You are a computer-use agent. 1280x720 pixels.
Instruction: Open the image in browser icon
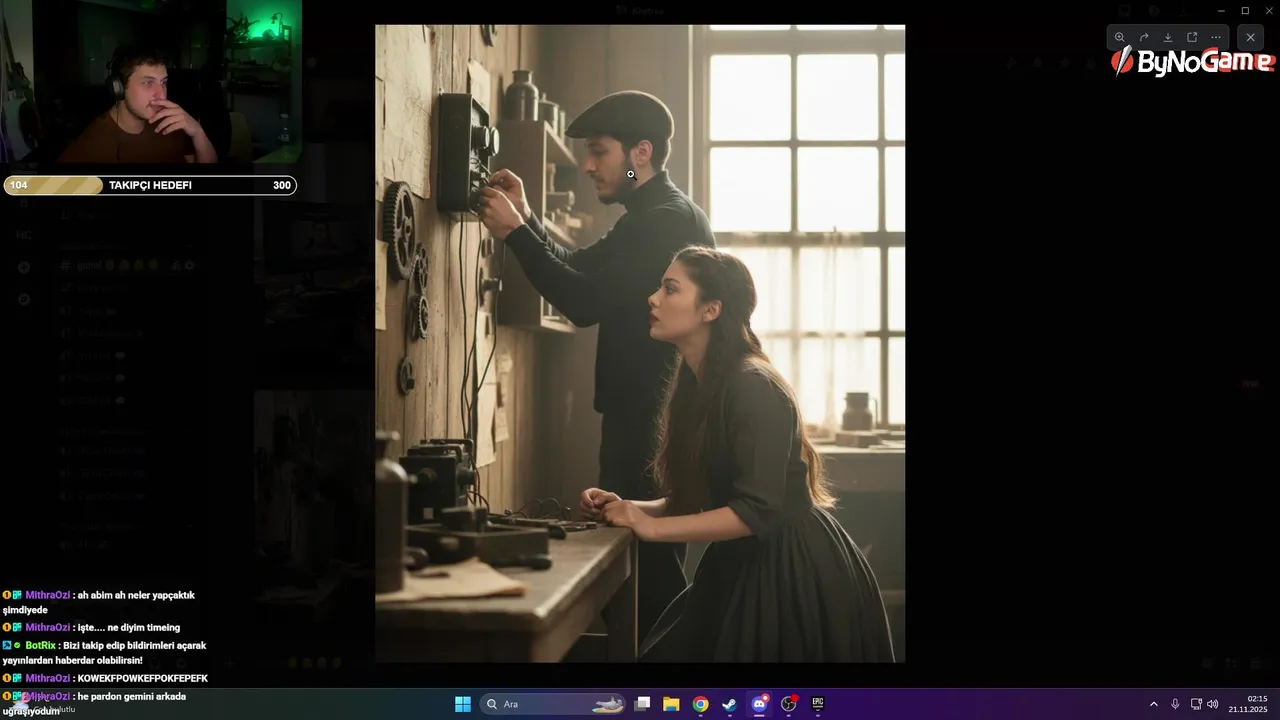(1192, 37)
